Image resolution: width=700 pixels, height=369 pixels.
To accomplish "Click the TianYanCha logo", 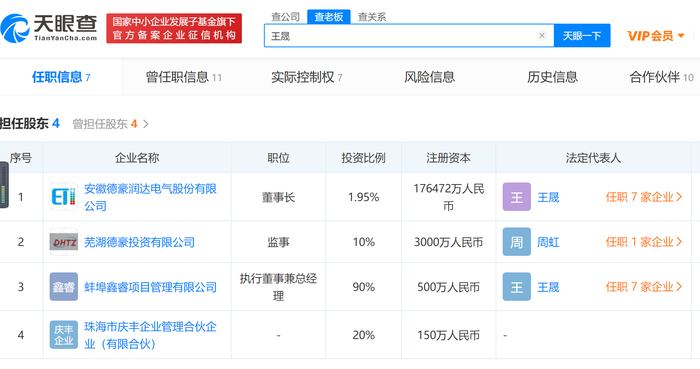I will click(49, 28).
